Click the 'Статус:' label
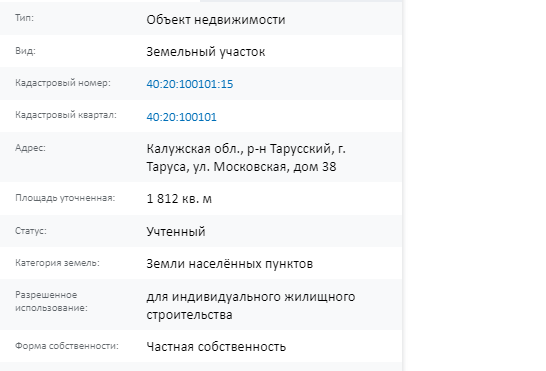 click(31, 231)
